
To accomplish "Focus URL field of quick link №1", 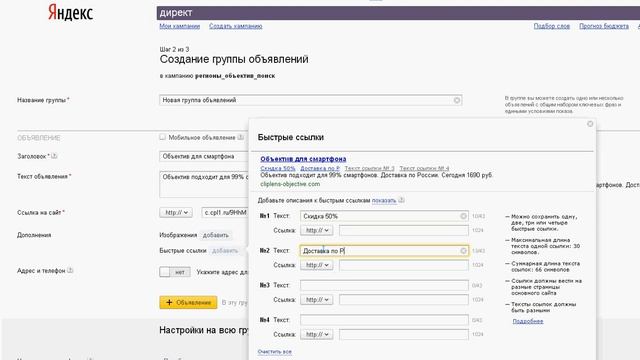I will pyautogui.click(x=404, y=230).
